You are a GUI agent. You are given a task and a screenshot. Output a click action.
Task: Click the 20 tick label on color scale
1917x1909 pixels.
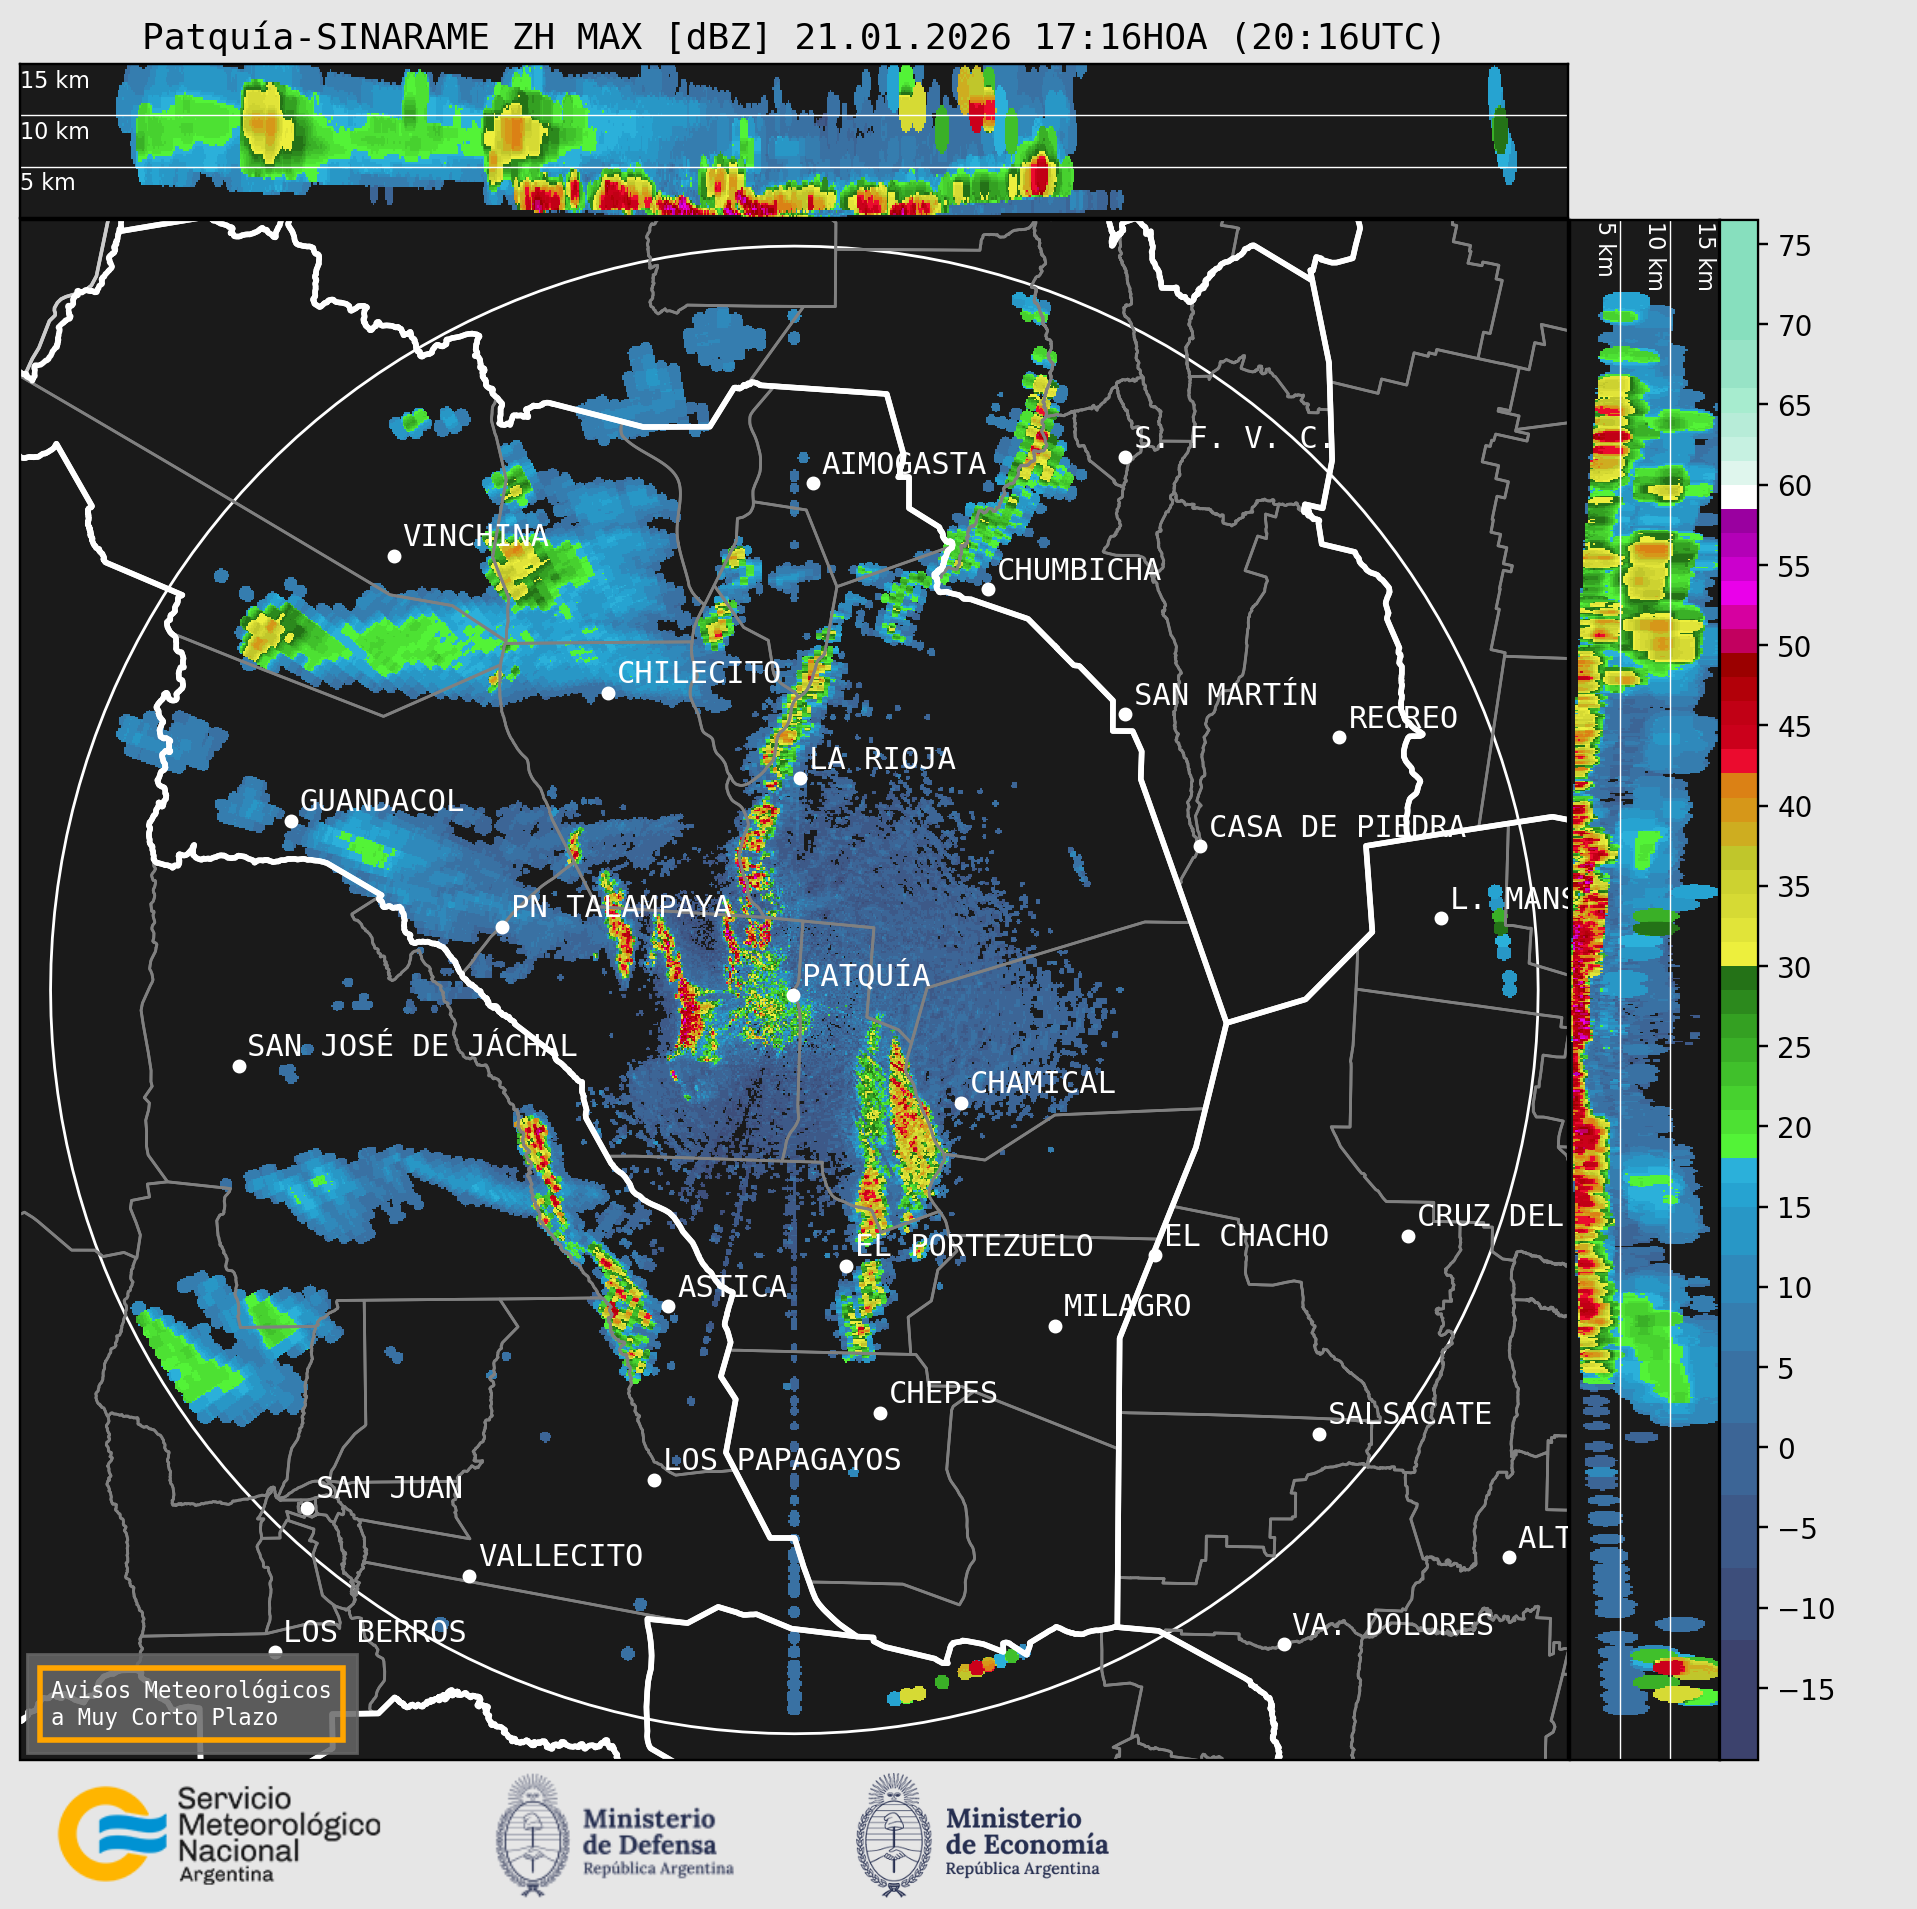(x=1795, y=1128)
